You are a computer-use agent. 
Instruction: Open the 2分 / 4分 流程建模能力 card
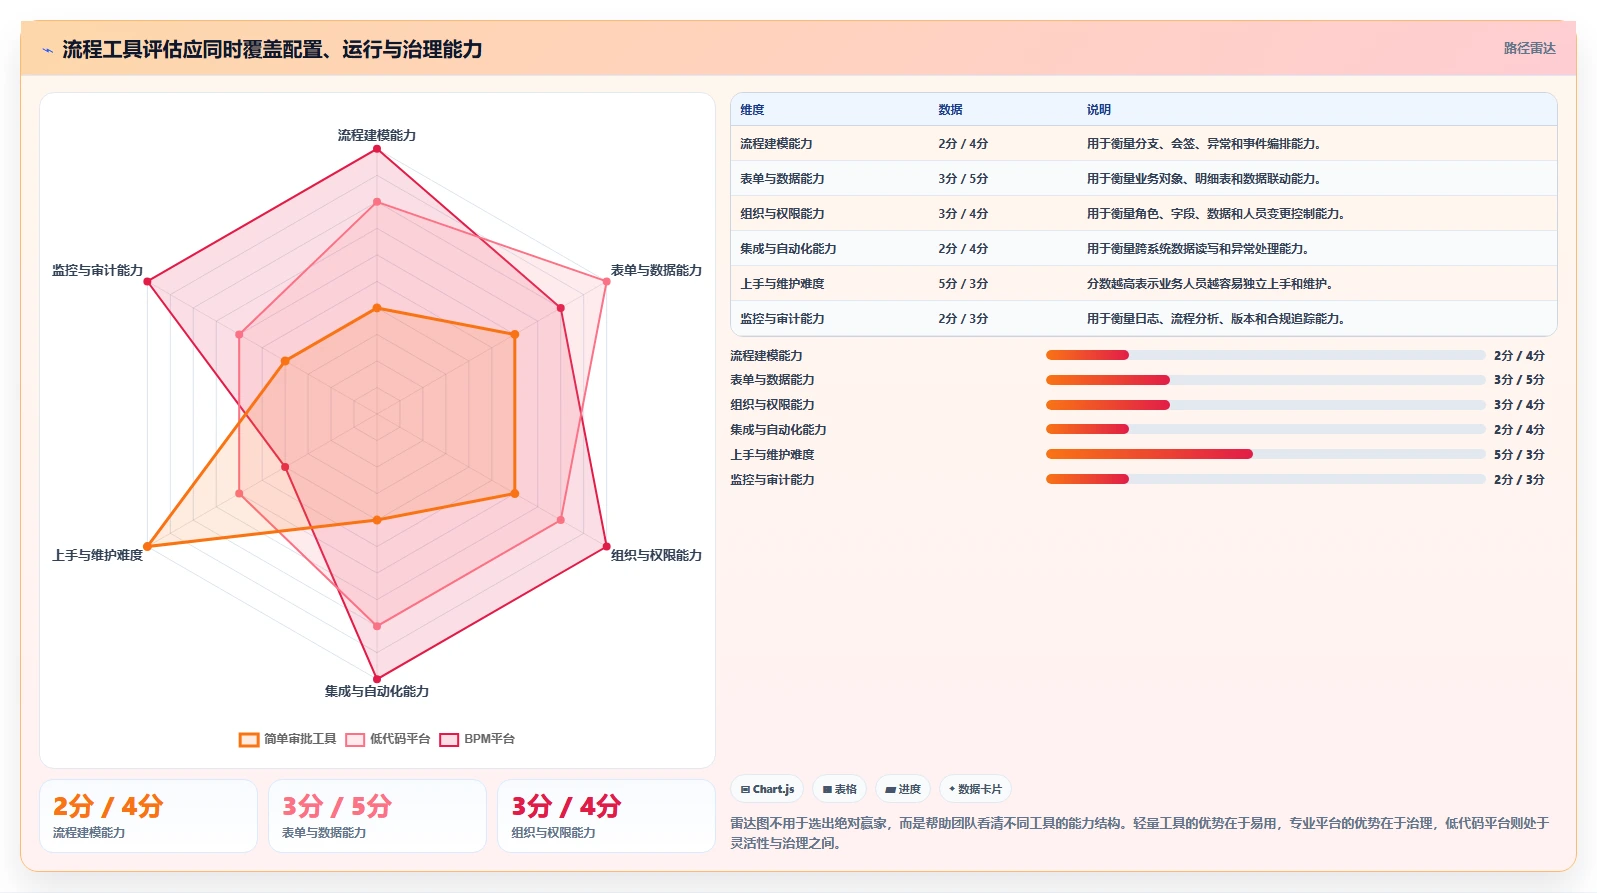148,816
